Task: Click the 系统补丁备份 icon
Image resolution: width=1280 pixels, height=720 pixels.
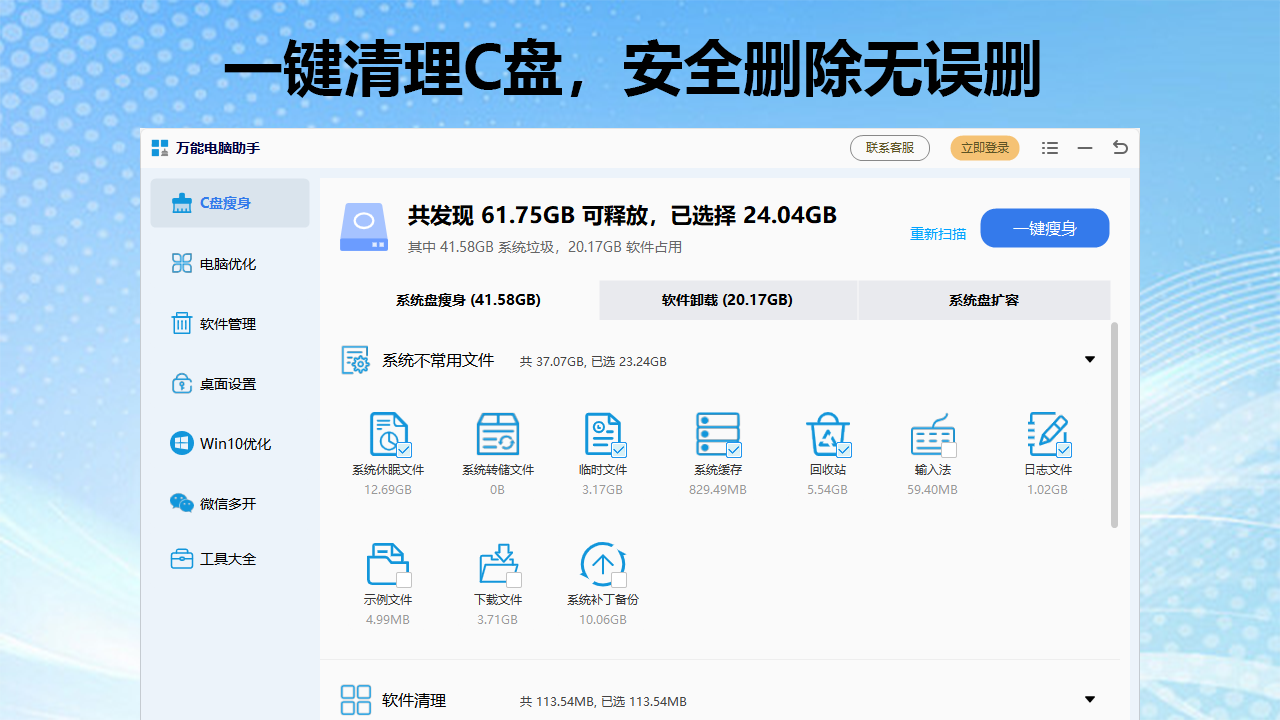Action: (x=602, y=563)
